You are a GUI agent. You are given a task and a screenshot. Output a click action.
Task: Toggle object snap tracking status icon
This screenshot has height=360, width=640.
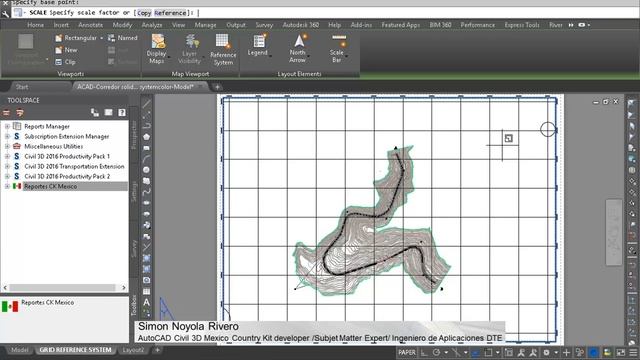click(x=456, y=353)
